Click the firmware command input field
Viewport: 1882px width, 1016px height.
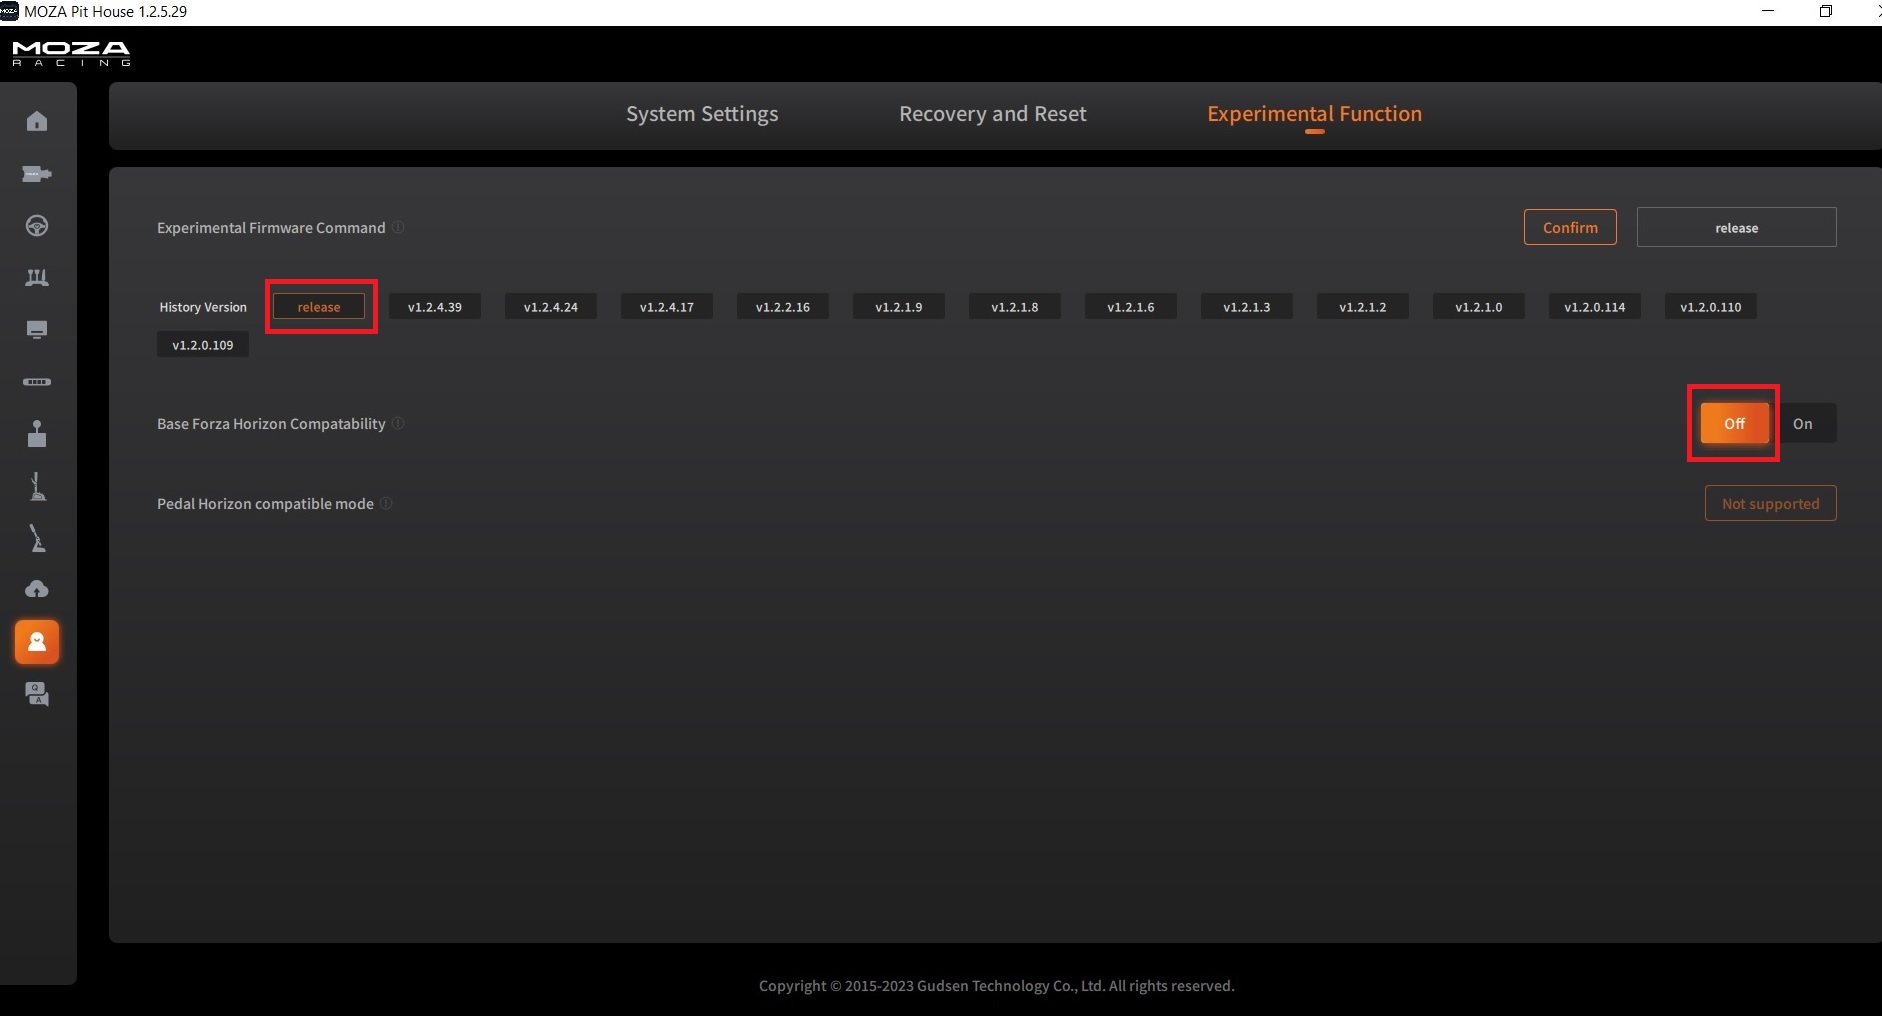coord(1736,228)
